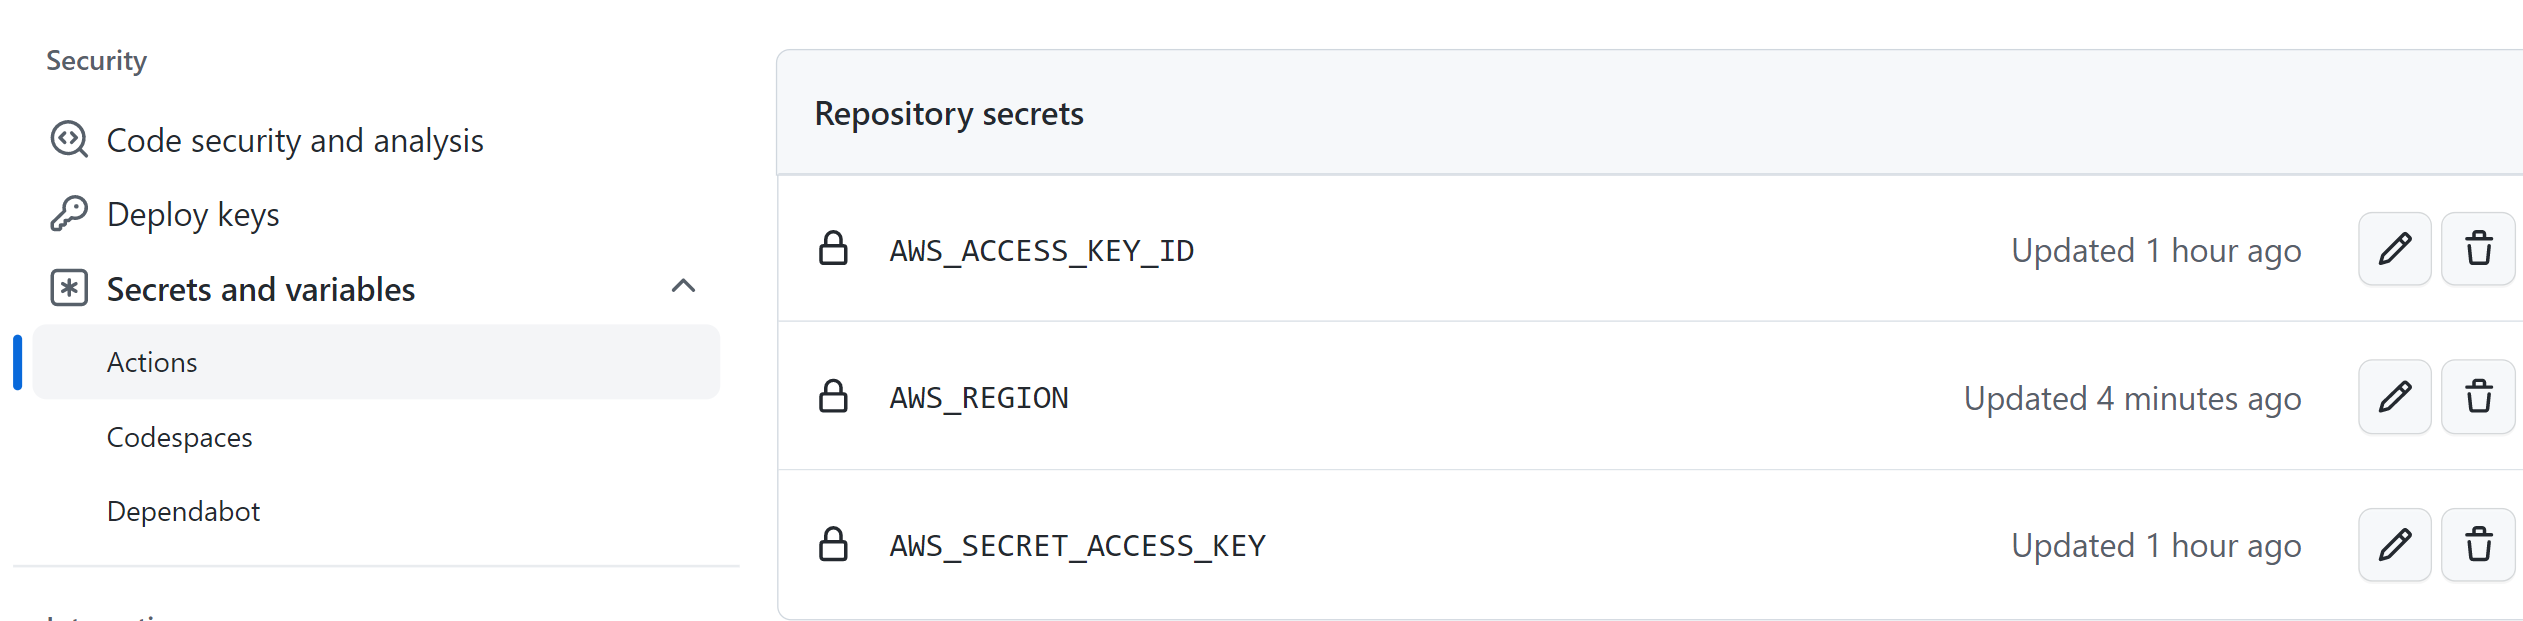2523x621 pixels.
Task: Click lock icon beside AWS_REGION
Action: 833,397
